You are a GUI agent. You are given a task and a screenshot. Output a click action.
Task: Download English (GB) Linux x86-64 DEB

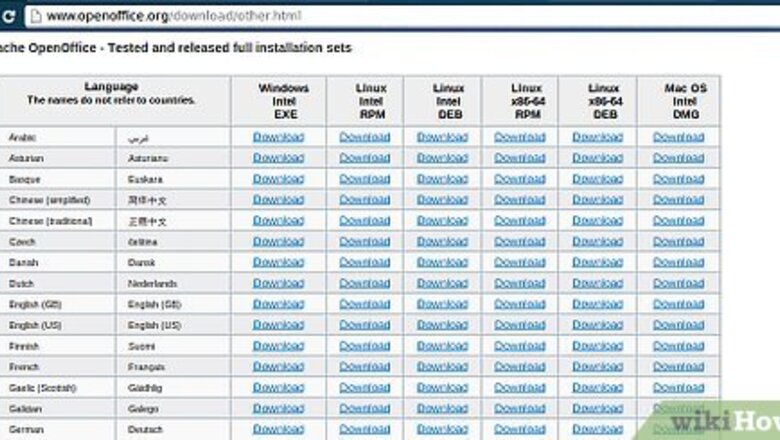pyautogui.click(x=597, y=304)
